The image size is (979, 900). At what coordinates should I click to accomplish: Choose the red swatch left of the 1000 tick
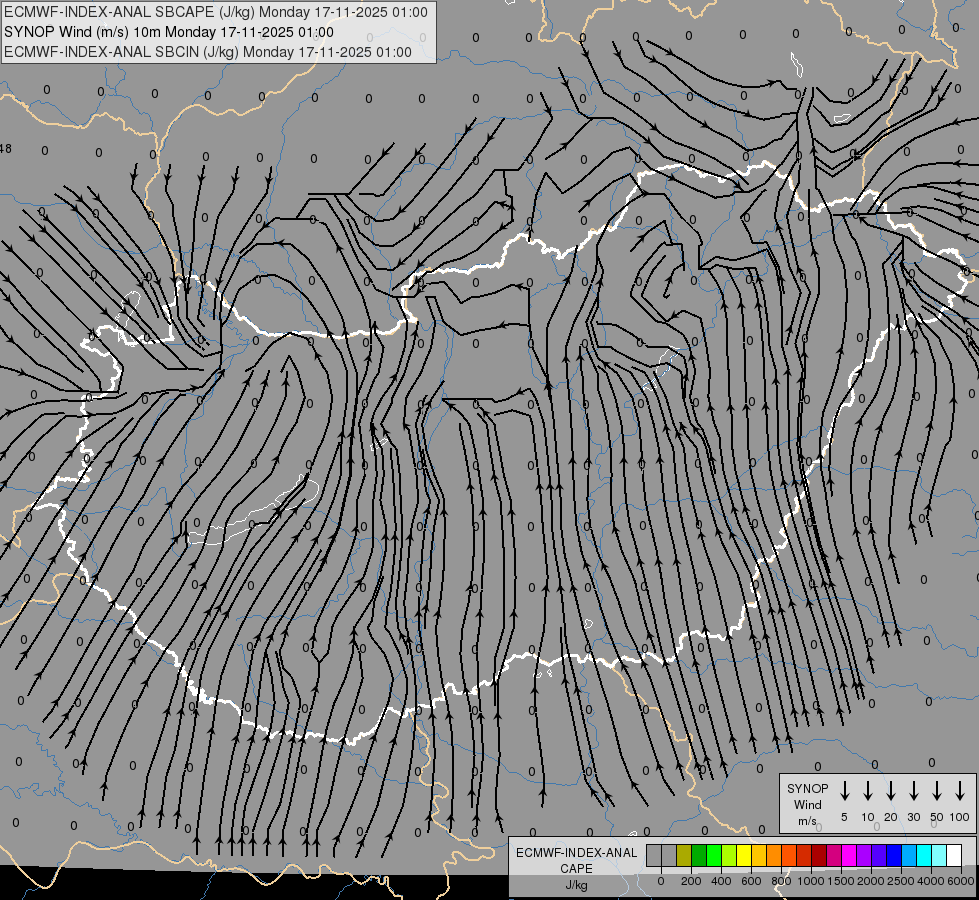(804, 855)
